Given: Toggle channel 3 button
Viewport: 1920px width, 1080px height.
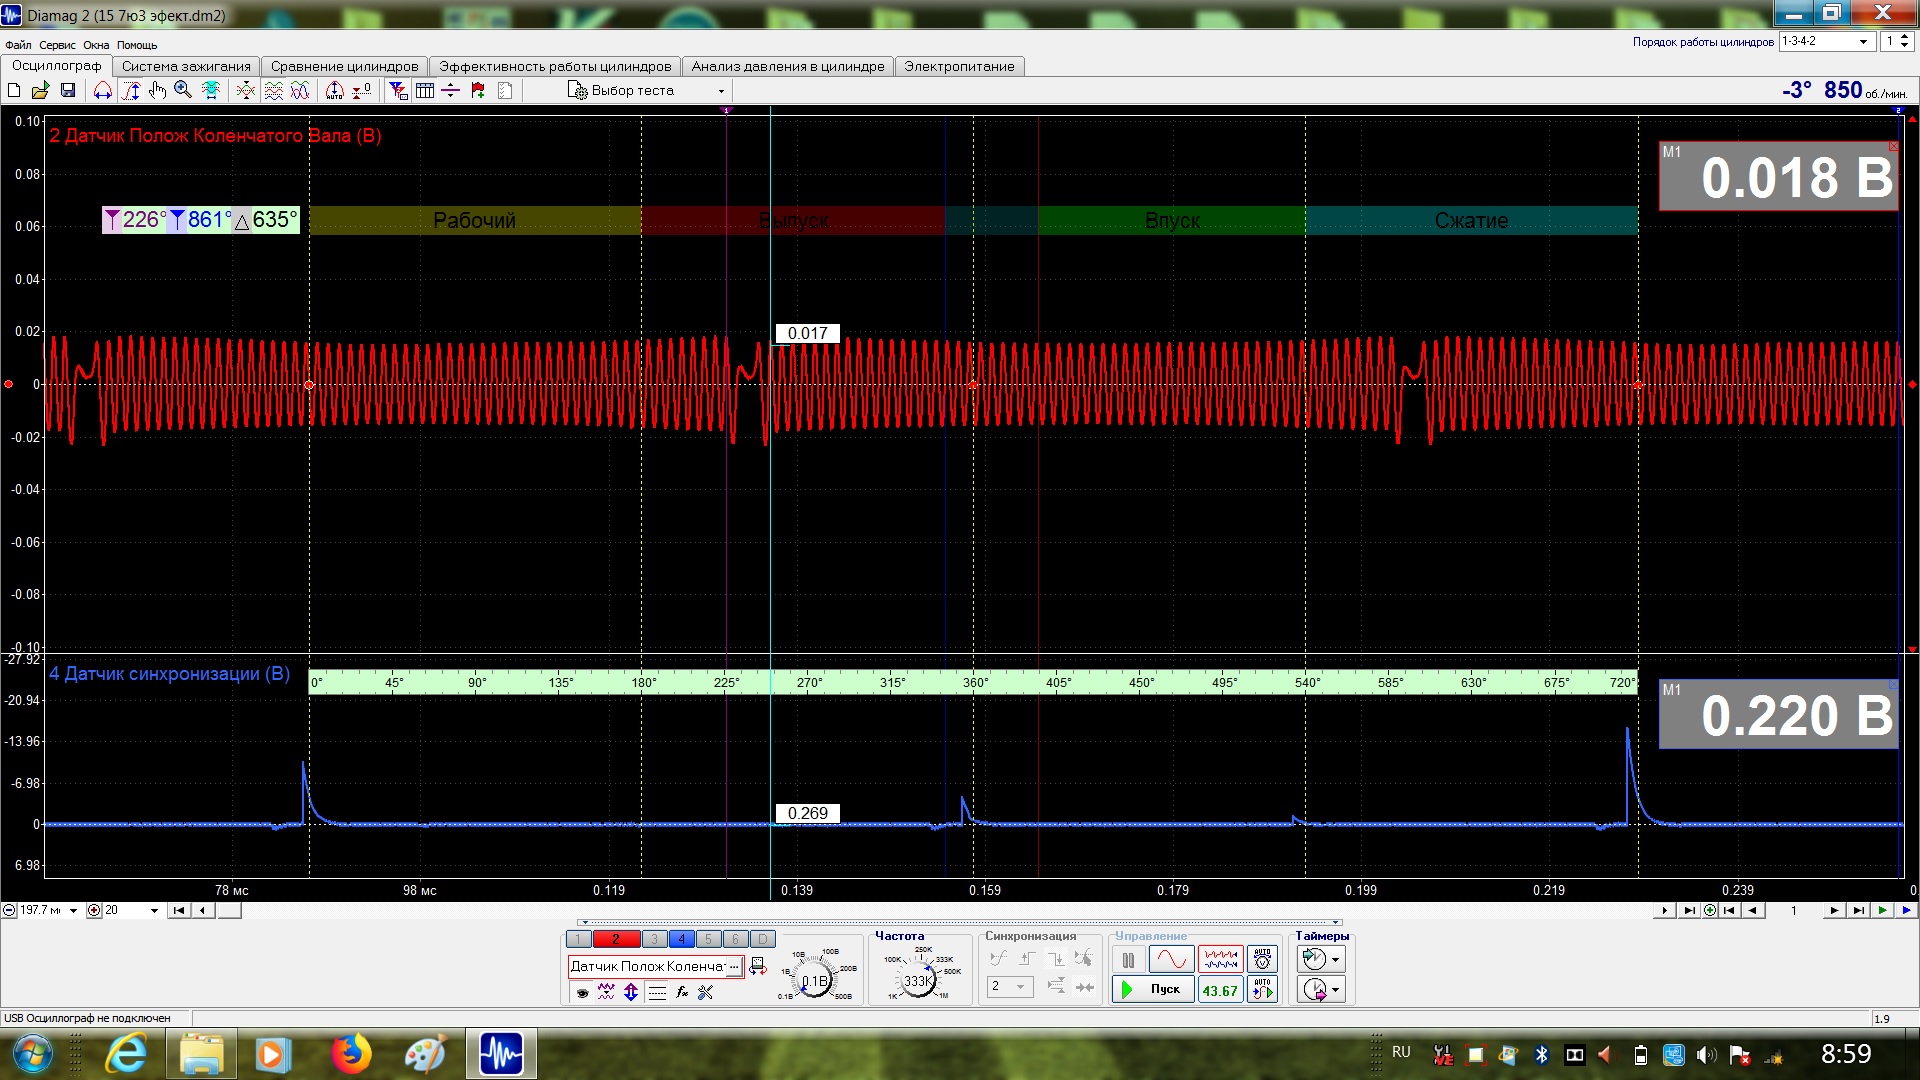Looking at the screenshot, I should coord(654,939).
